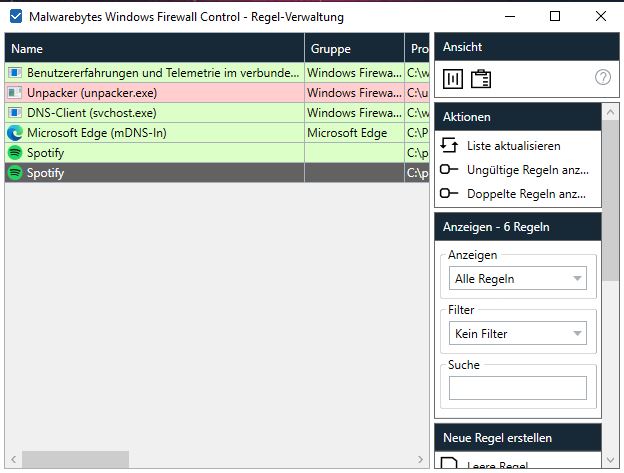The height and width of the screenshot is (473, 624).
Task: Click the Aktionen panel header
Action: tap(518, 117)
